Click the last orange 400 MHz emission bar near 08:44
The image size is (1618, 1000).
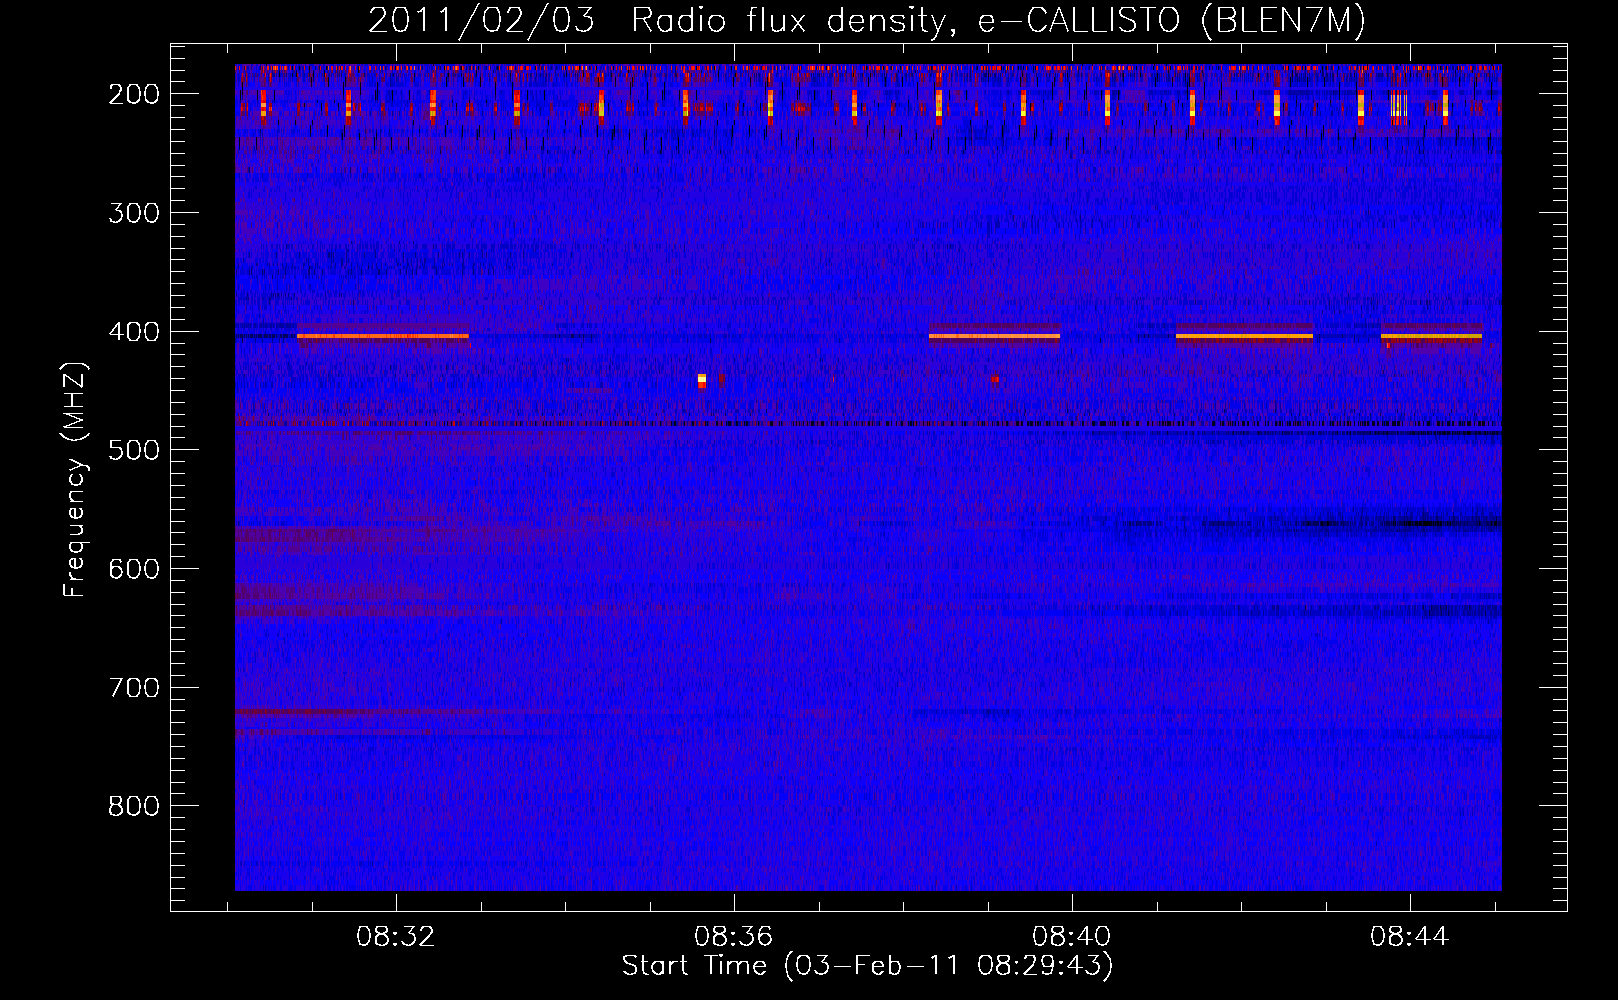(1431, 336)
